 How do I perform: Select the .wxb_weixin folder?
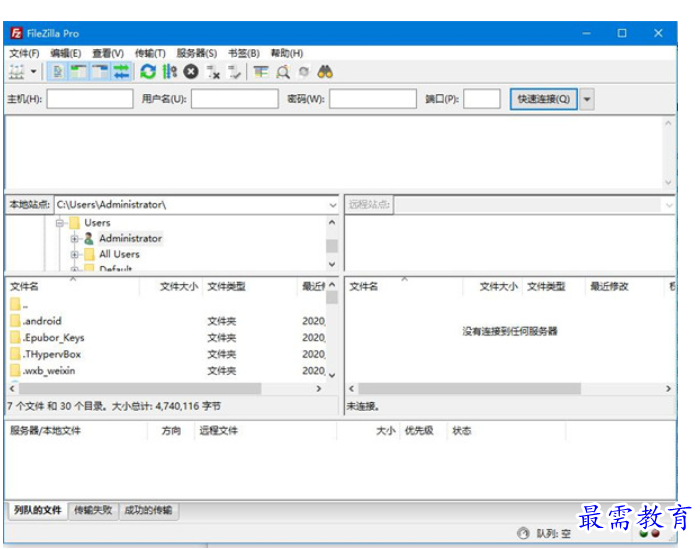[42, 371]
